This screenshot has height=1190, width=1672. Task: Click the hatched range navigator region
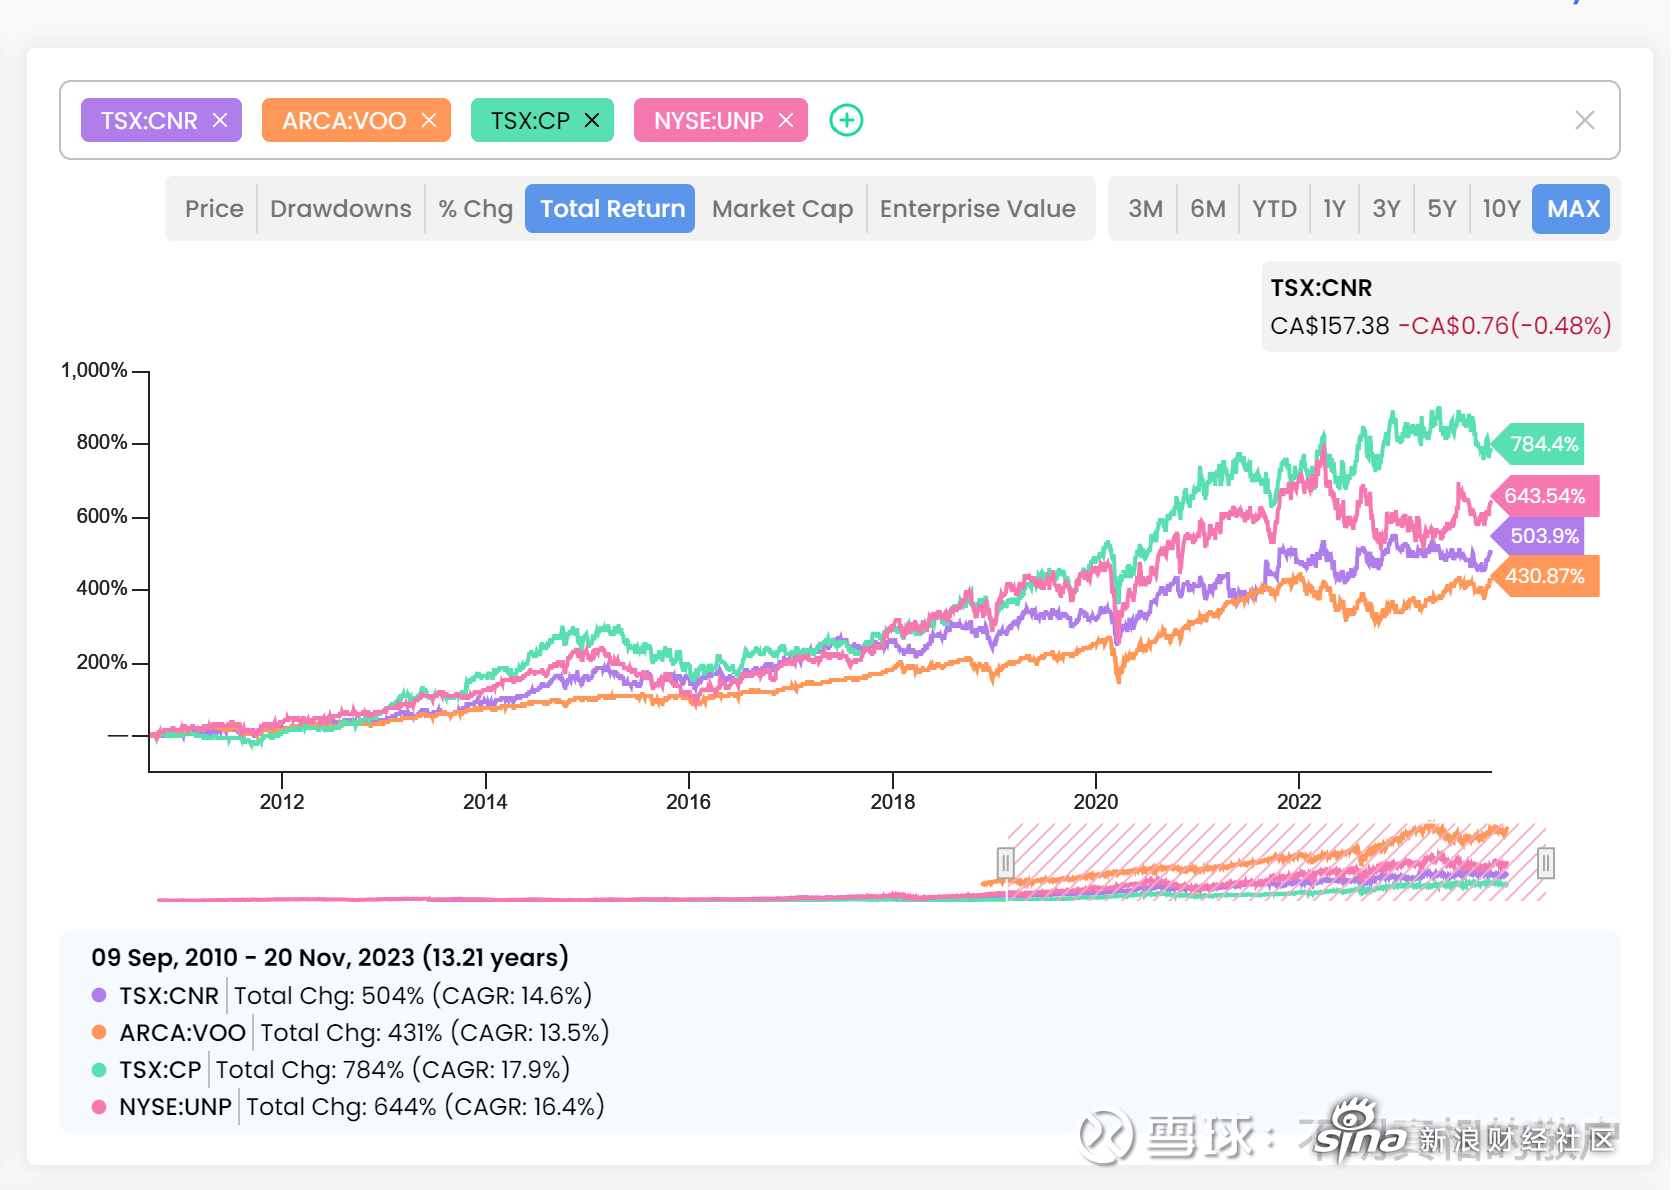click(1276, 862)
